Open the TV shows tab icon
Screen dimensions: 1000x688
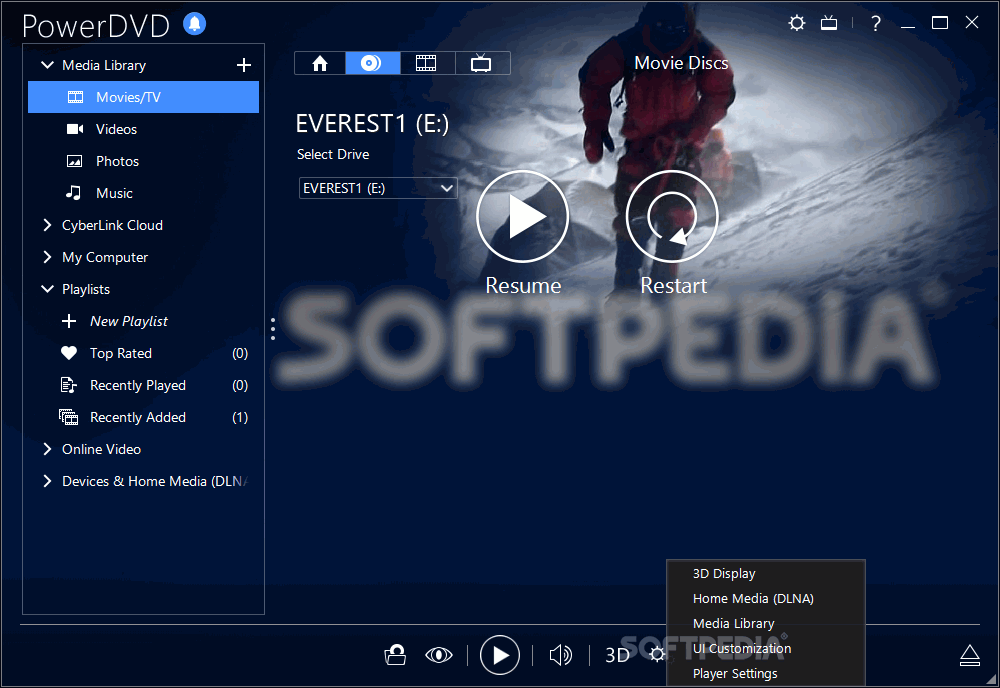(x=482, y=63)
